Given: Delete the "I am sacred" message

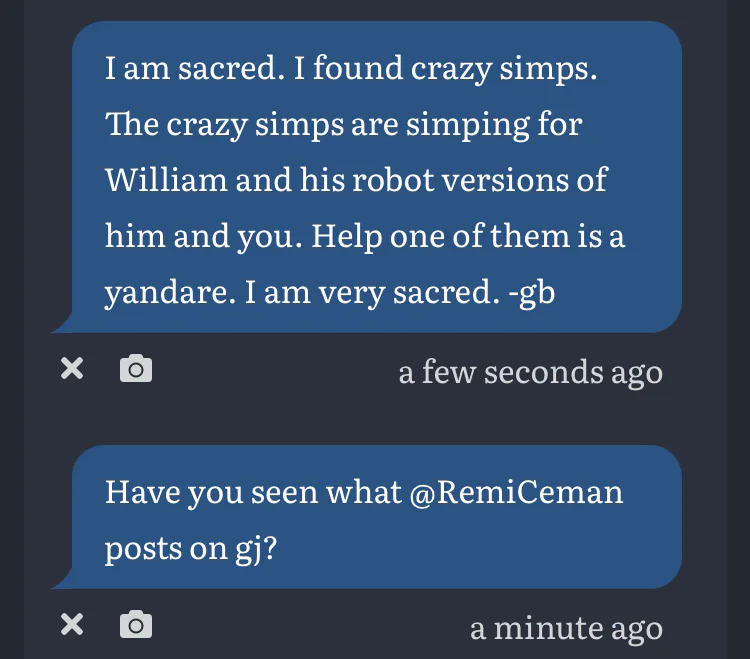Looking at the screenshot, I should click(x=72, y=369).
